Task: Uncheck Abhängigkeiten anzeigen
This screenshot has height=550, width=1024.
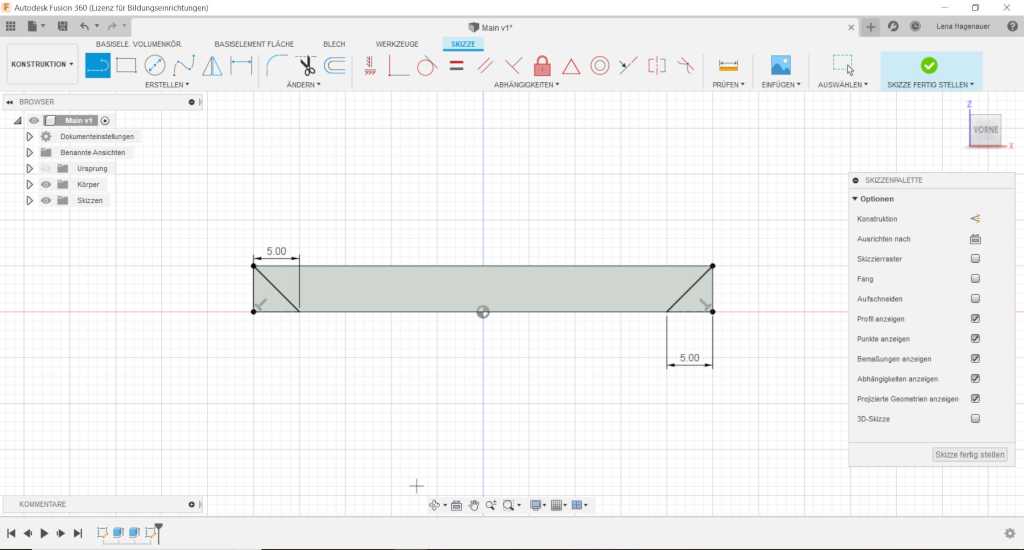Action: click(x=975, y=378)
